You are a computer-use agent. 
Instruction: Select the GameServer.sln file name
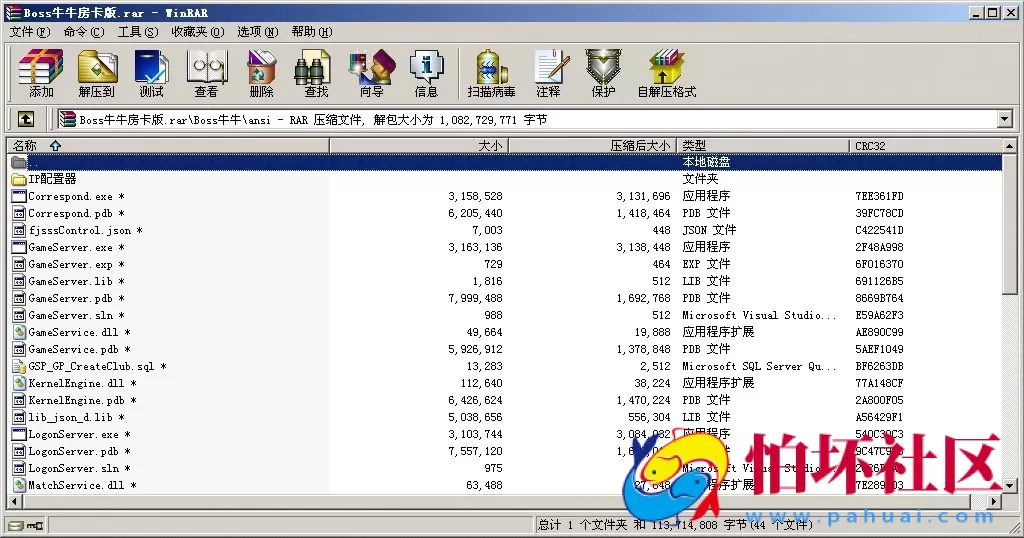(x=70, y=315)
